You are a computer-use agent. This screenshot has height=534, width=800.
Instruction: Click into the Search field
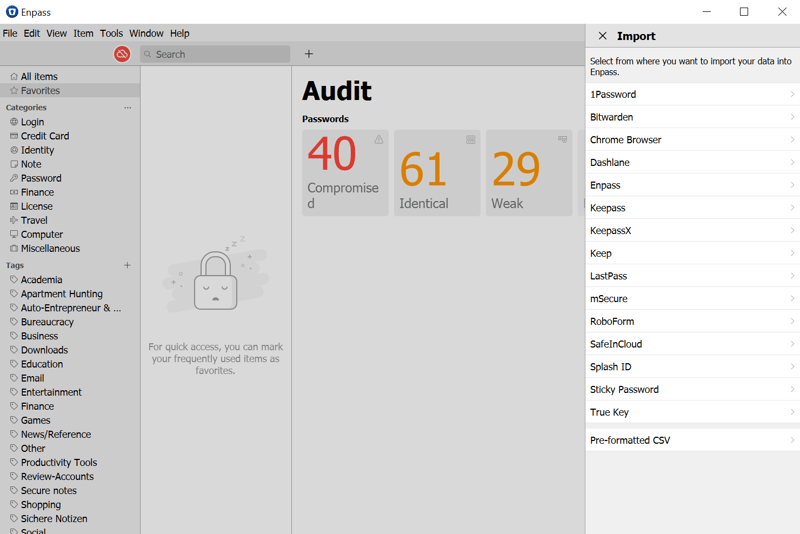pyautogui.click(x=215, y=54)
